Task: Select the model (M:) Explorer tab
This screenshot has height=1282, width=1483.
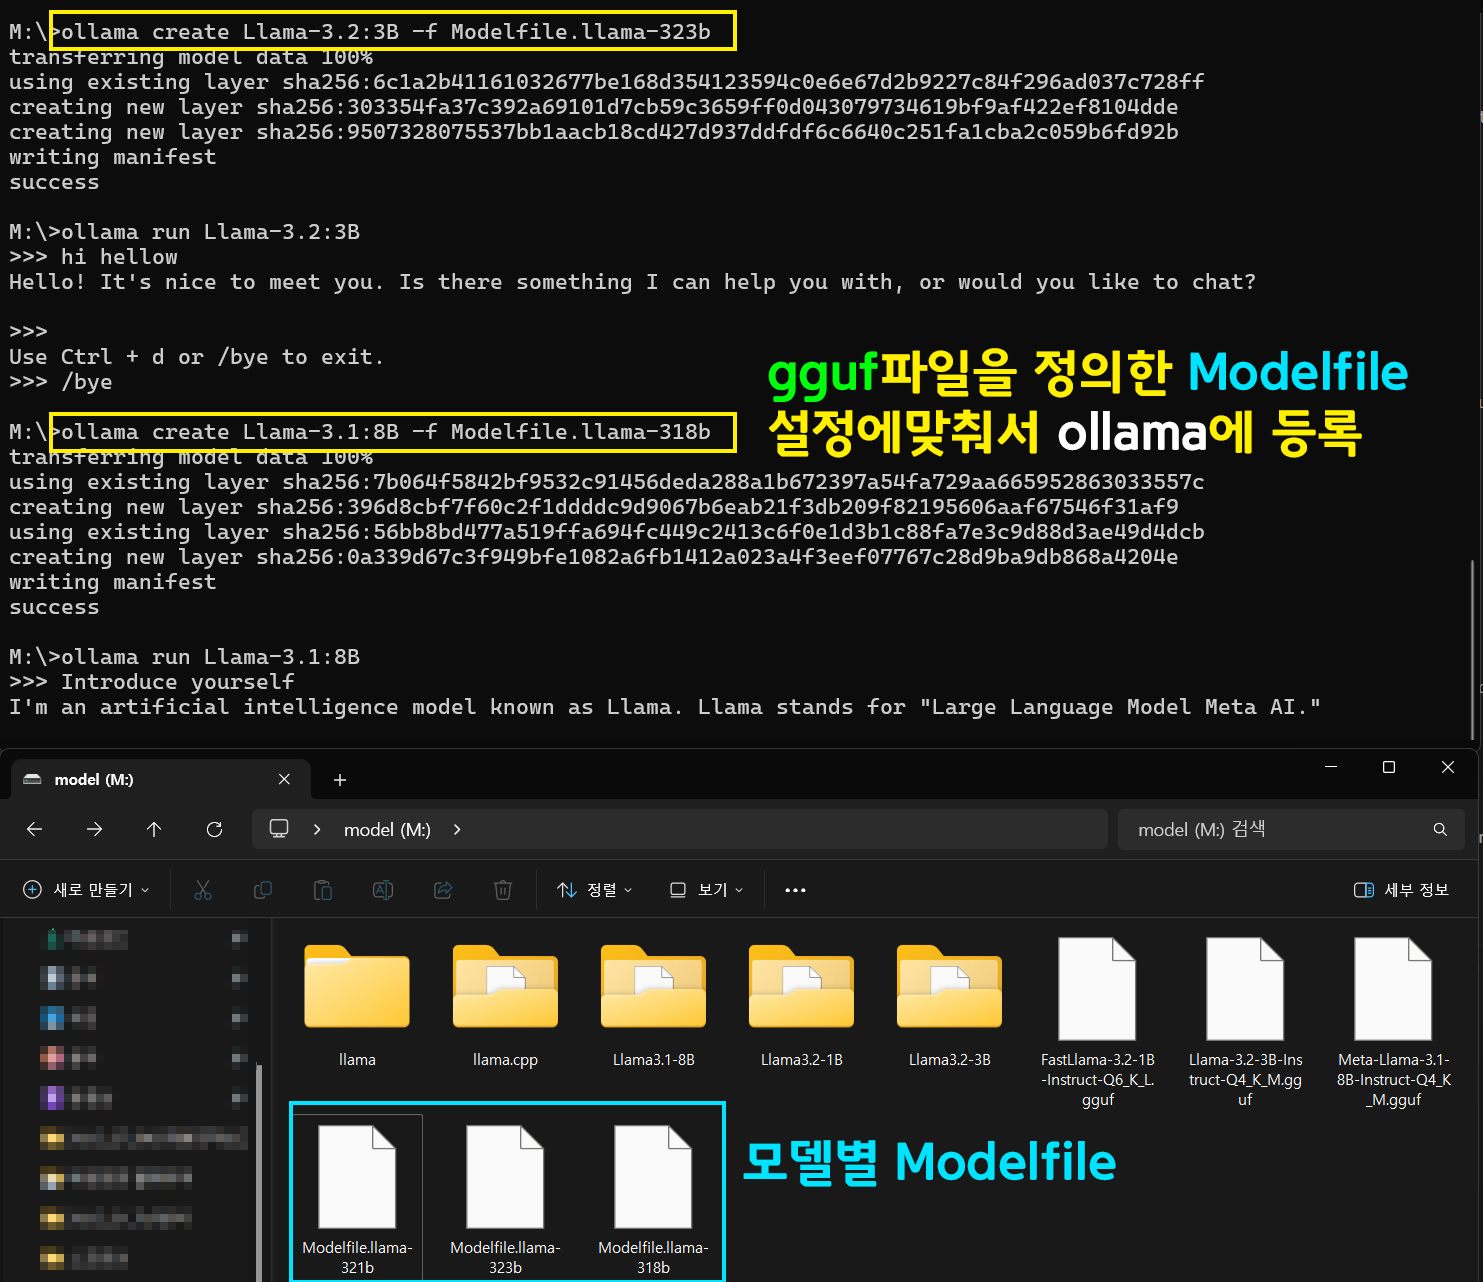Action: click(x=160, y=779)
